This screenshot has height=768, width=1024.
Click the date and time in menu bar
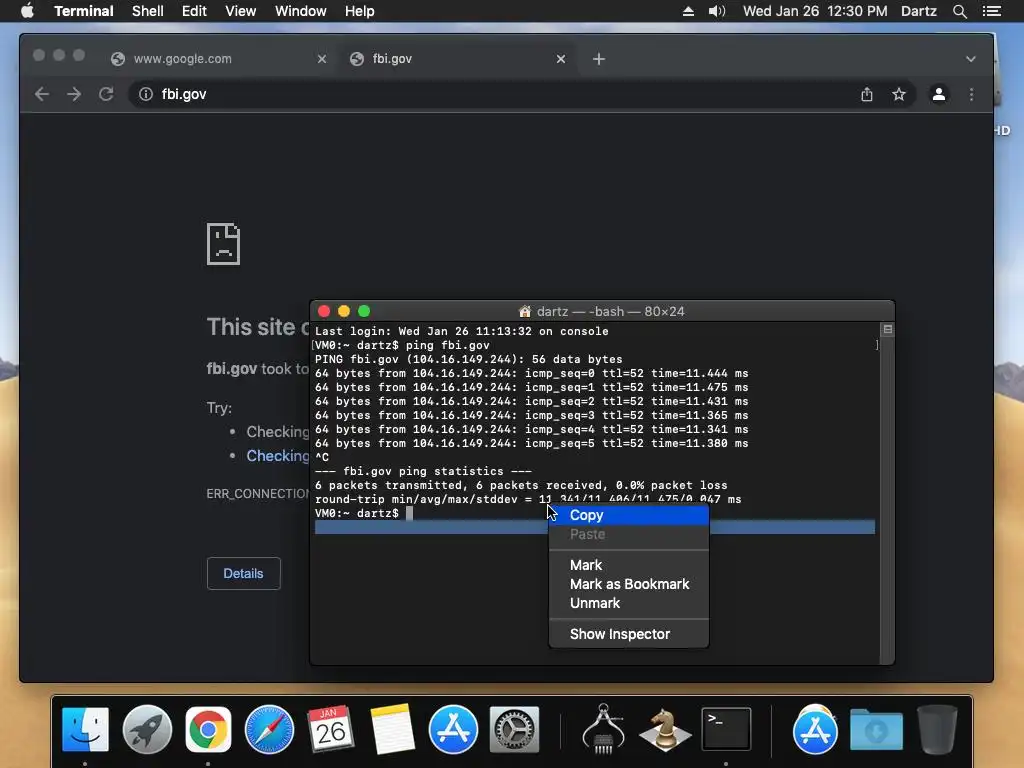pyautogui.click(x=815, y=11)
